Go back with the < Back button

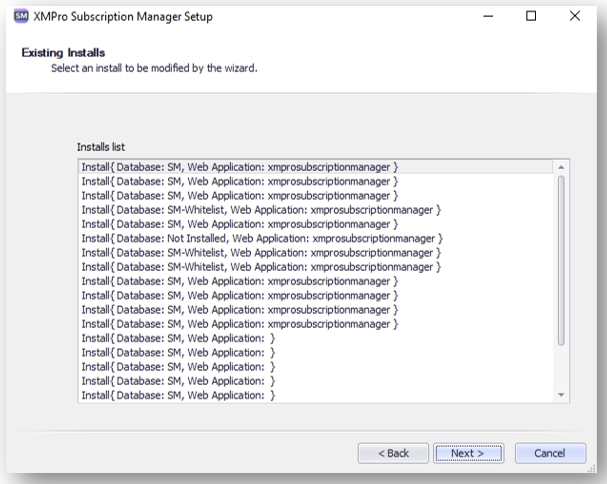tap(393, 453)
